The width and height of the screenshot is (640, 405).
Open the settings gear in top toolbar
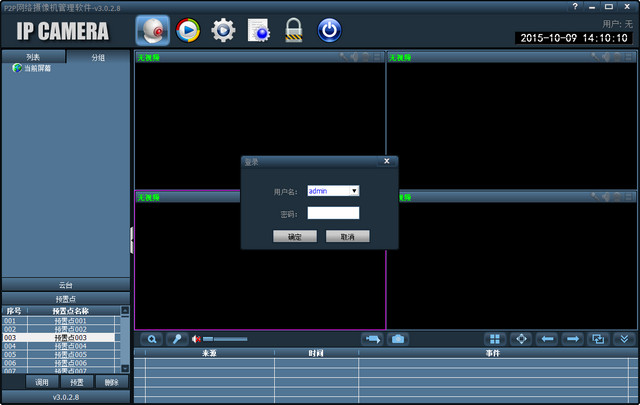223,30
